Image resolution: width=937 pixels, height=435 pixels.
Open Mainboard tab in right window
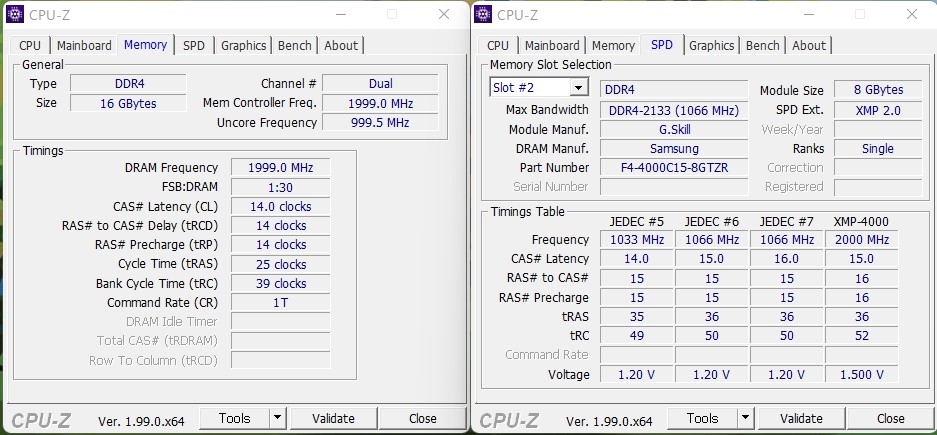tap(552, 45)
